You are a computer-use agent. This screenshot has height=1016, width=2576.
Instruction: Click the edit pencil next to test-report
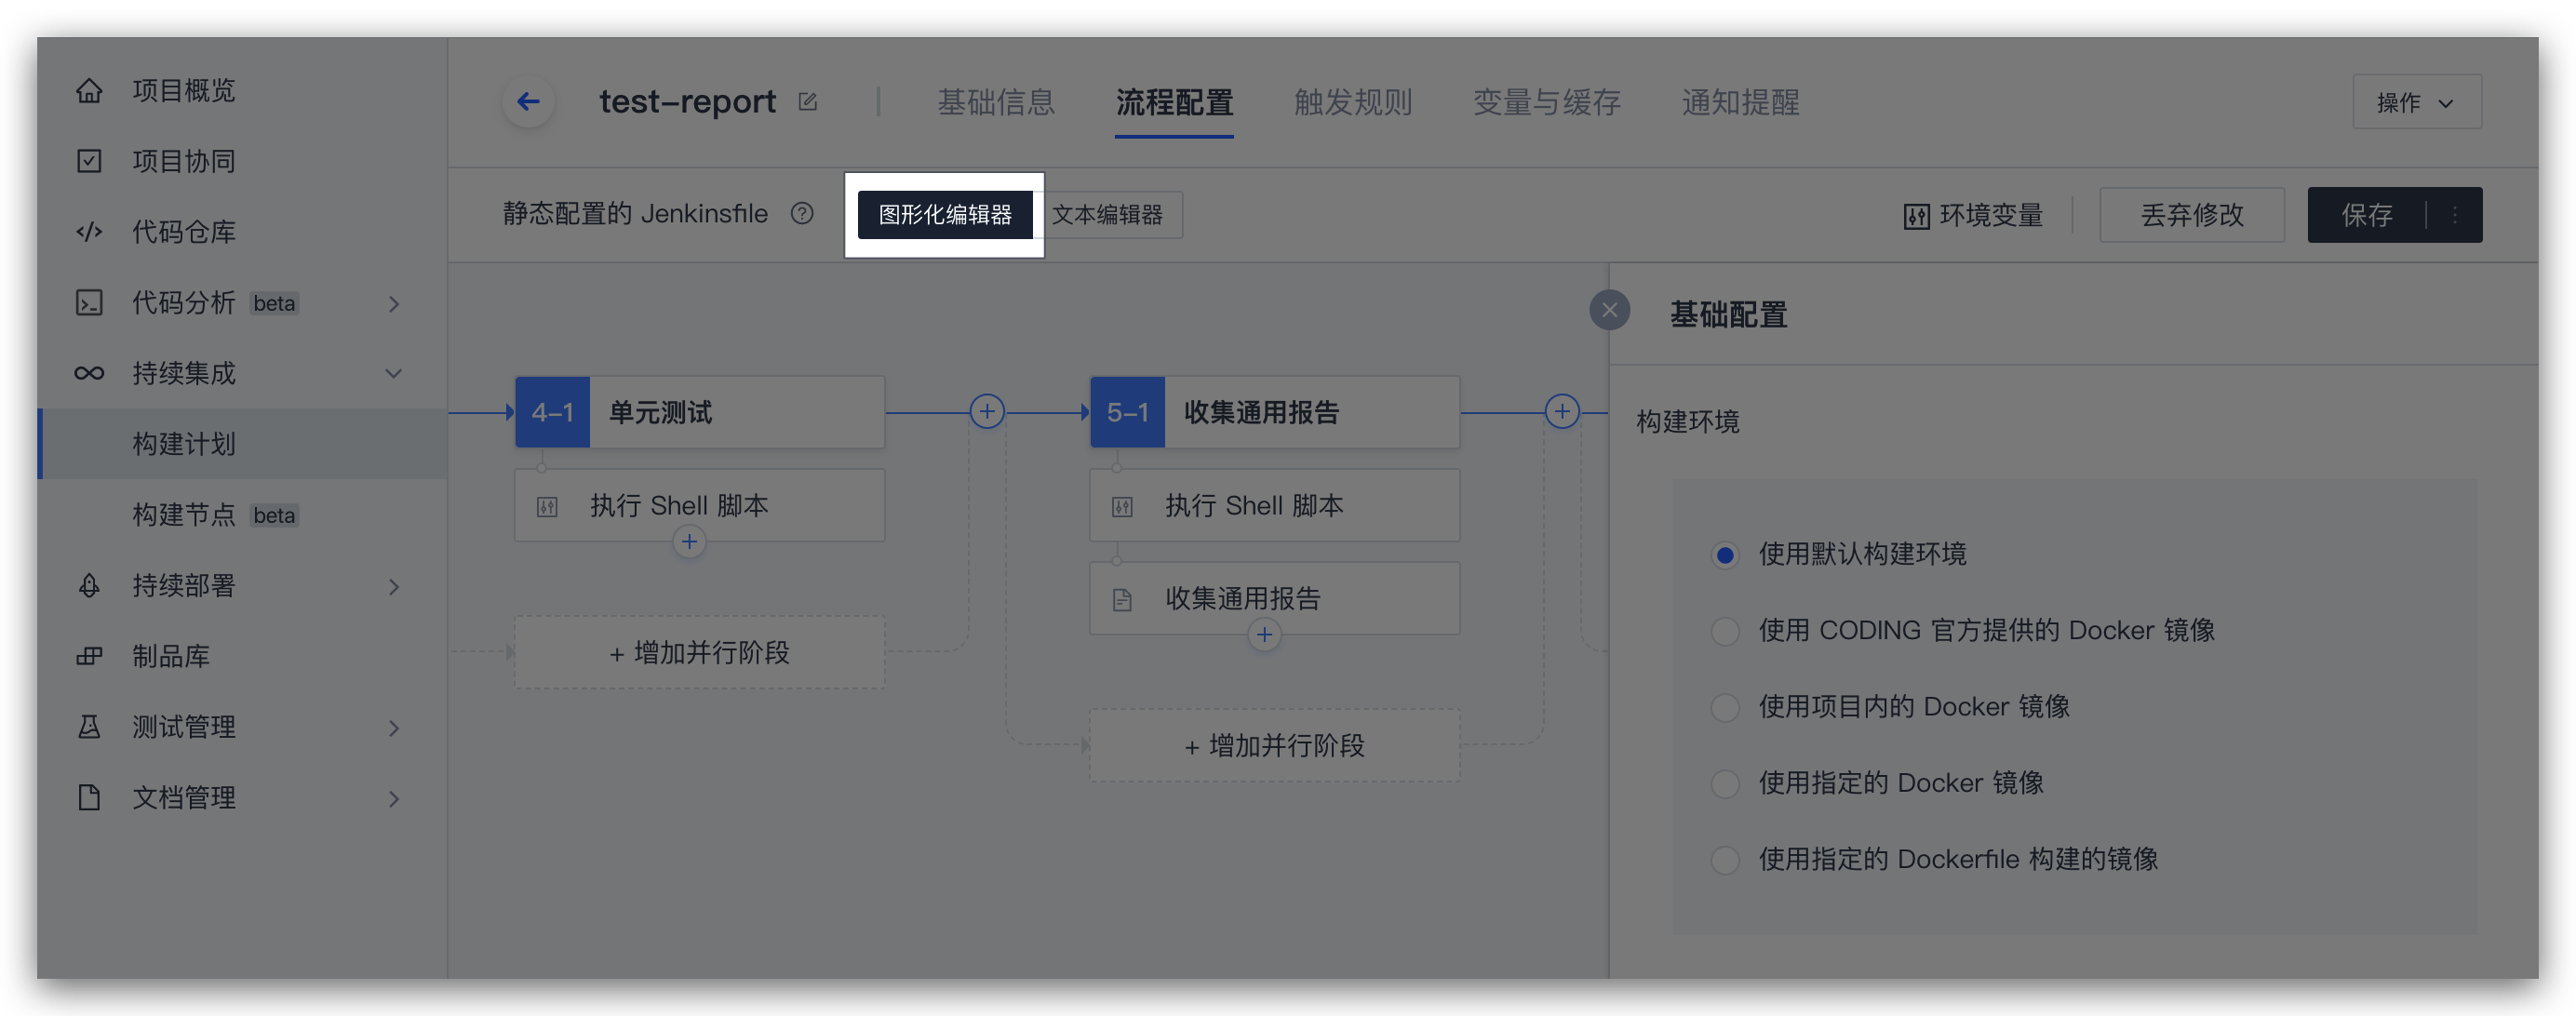pos(808,102)
